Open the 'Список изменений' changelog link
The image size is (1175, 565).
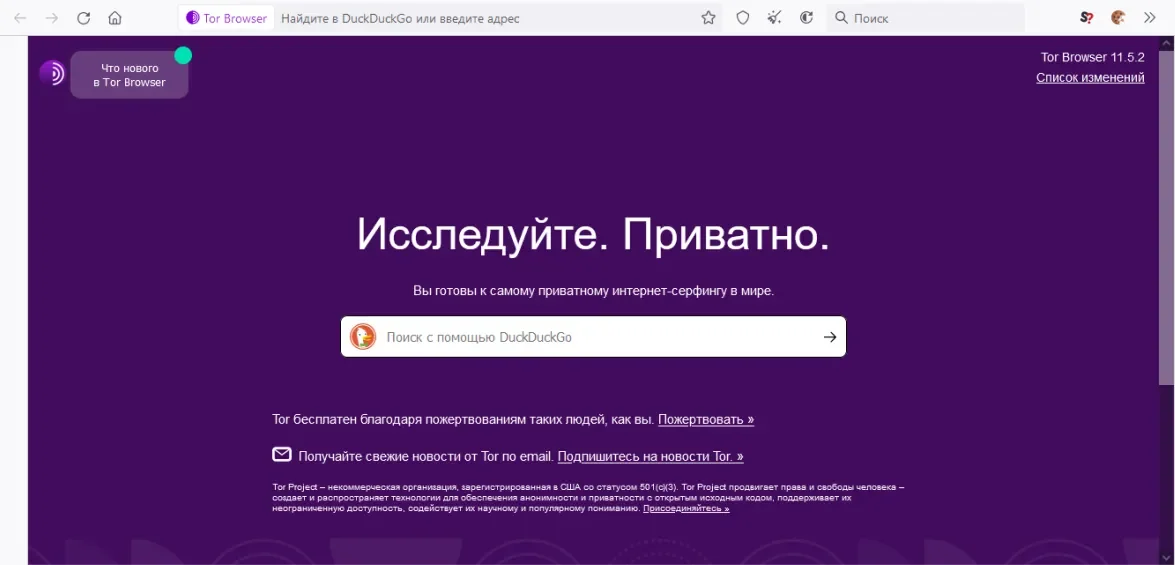pyautogui.click(x=1090, y=77)
